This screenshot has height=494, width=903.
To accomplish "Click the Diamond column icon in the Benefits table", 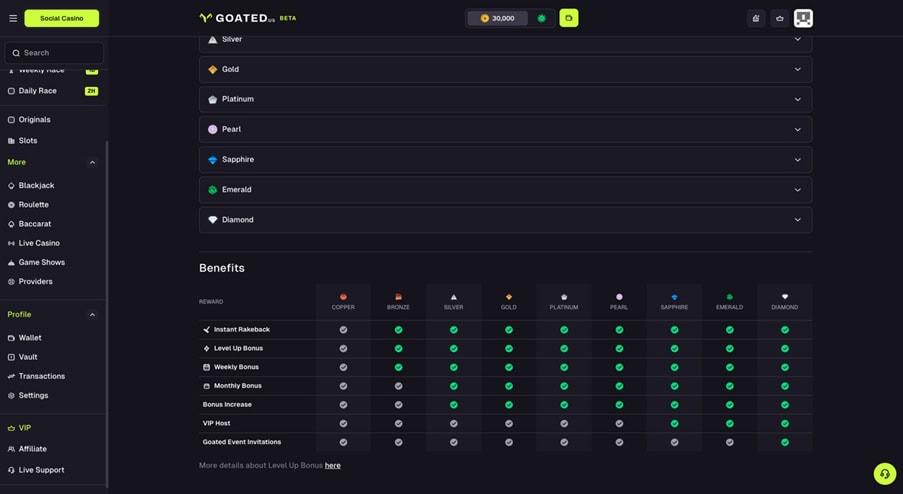I will [785, 297].
